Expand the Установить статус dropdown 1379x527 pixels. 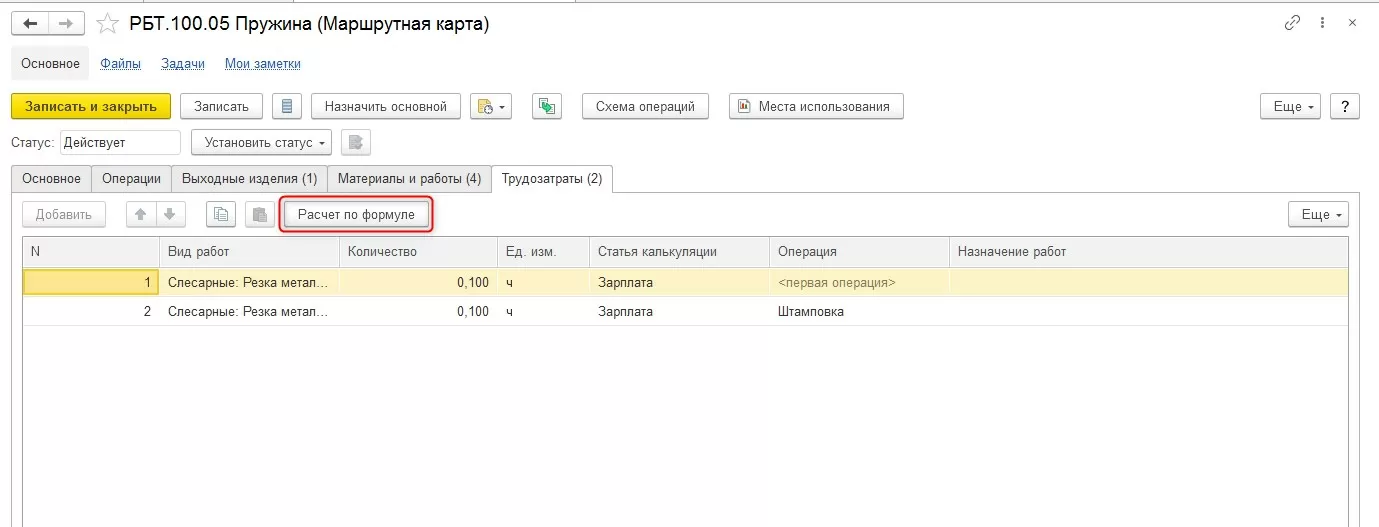click(x=261, y=143)
